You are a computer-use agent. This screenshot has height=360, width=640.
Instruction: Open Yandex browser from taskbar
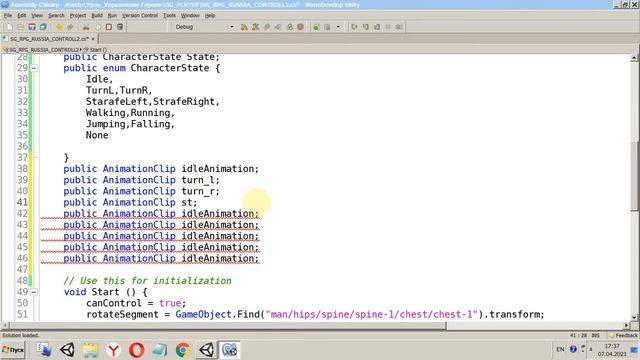pos(113,350)
